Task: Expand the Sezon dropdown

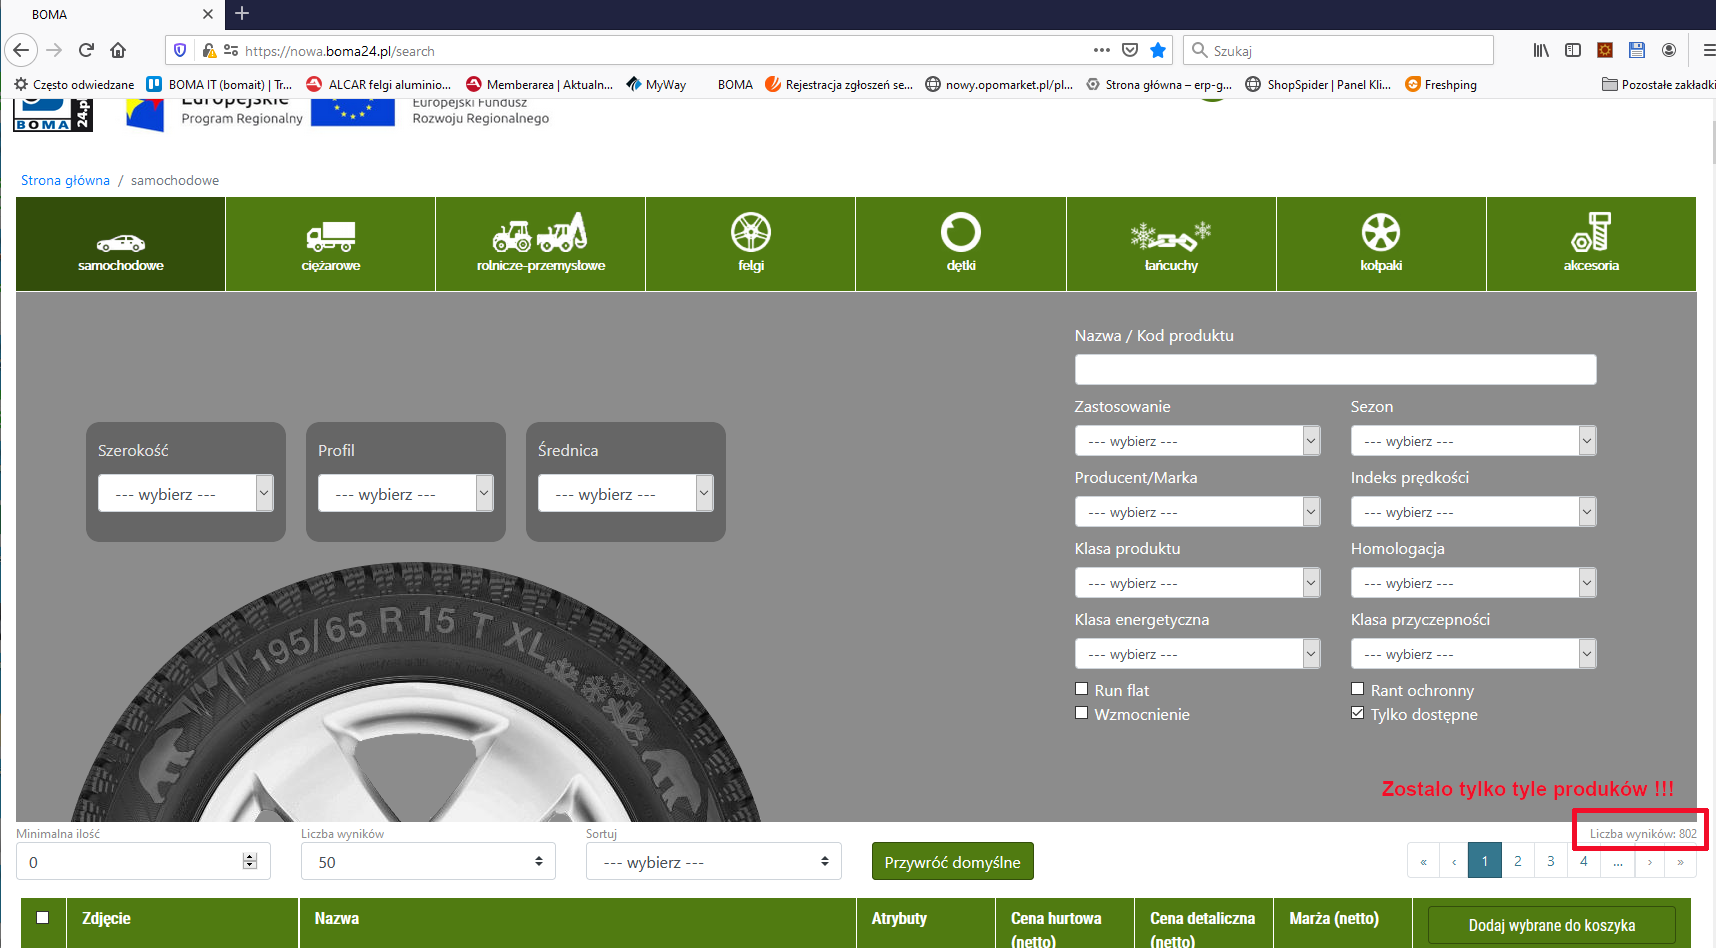Action: [1472, 441]
